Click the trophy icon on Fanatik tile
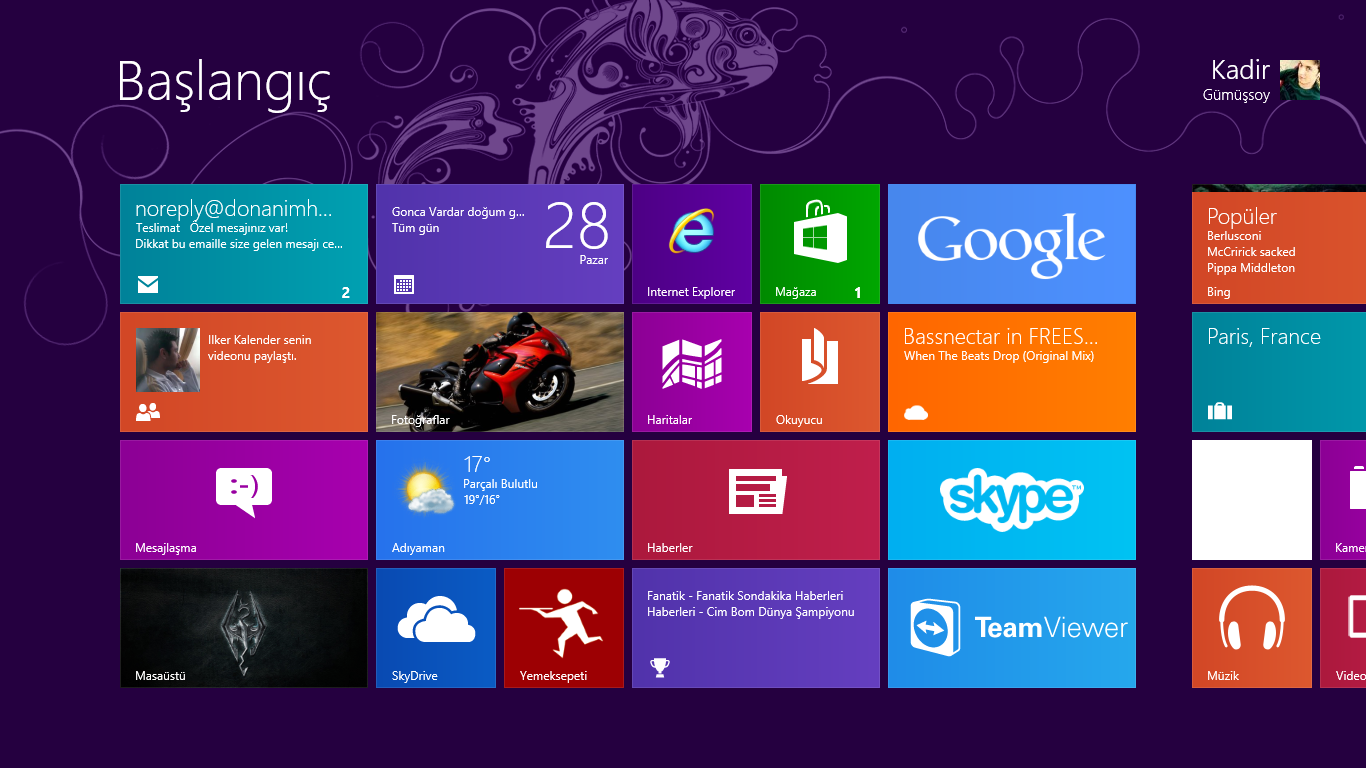The image size is (1366, 768). (659, 667)
